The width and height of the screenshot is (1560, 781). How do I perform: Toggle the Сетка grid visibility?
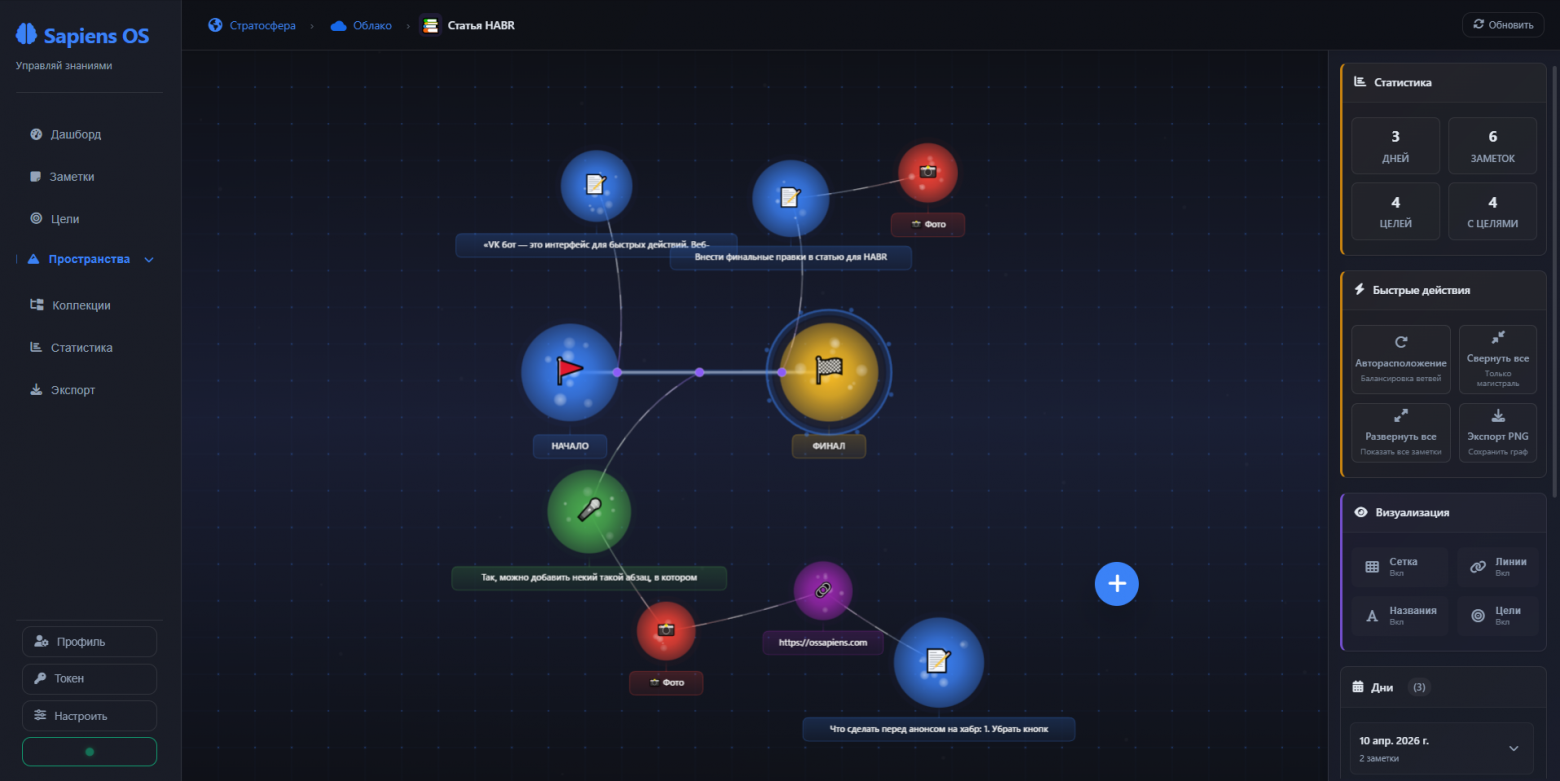1399,566
